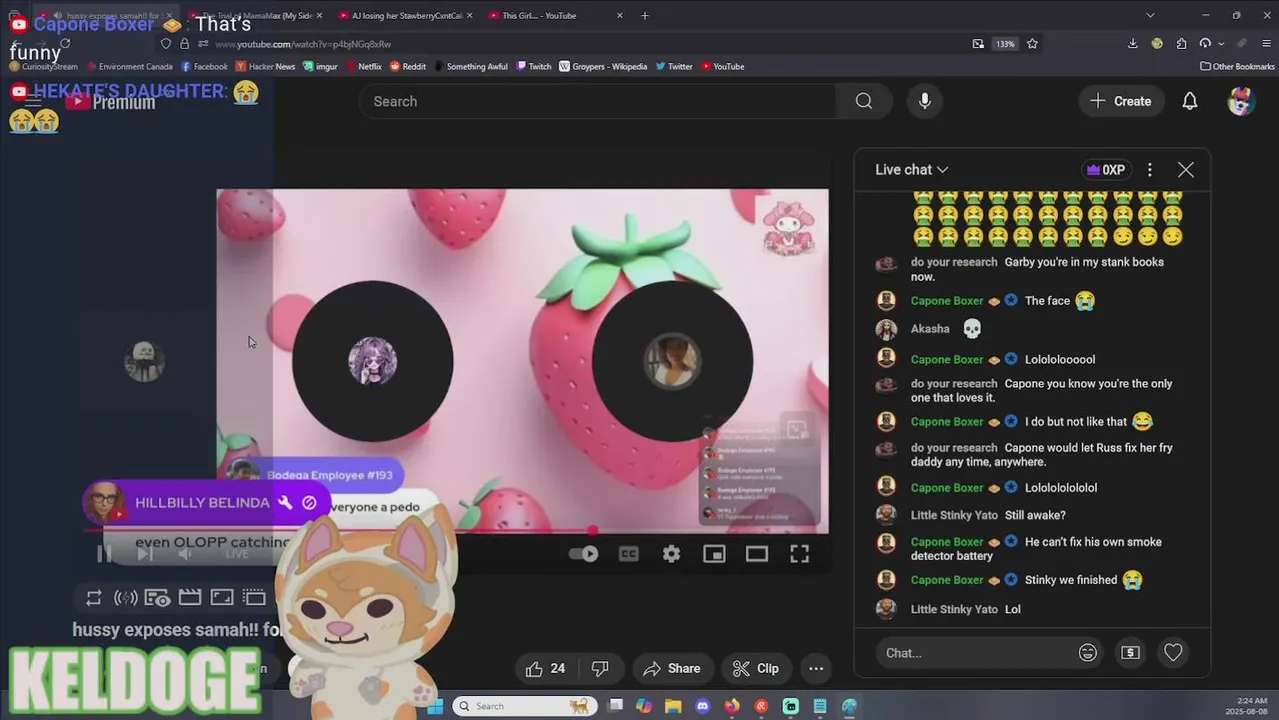Dislike the video
Image resolution: width=1279 pixels, height=720 pixels.
(600, 668)
